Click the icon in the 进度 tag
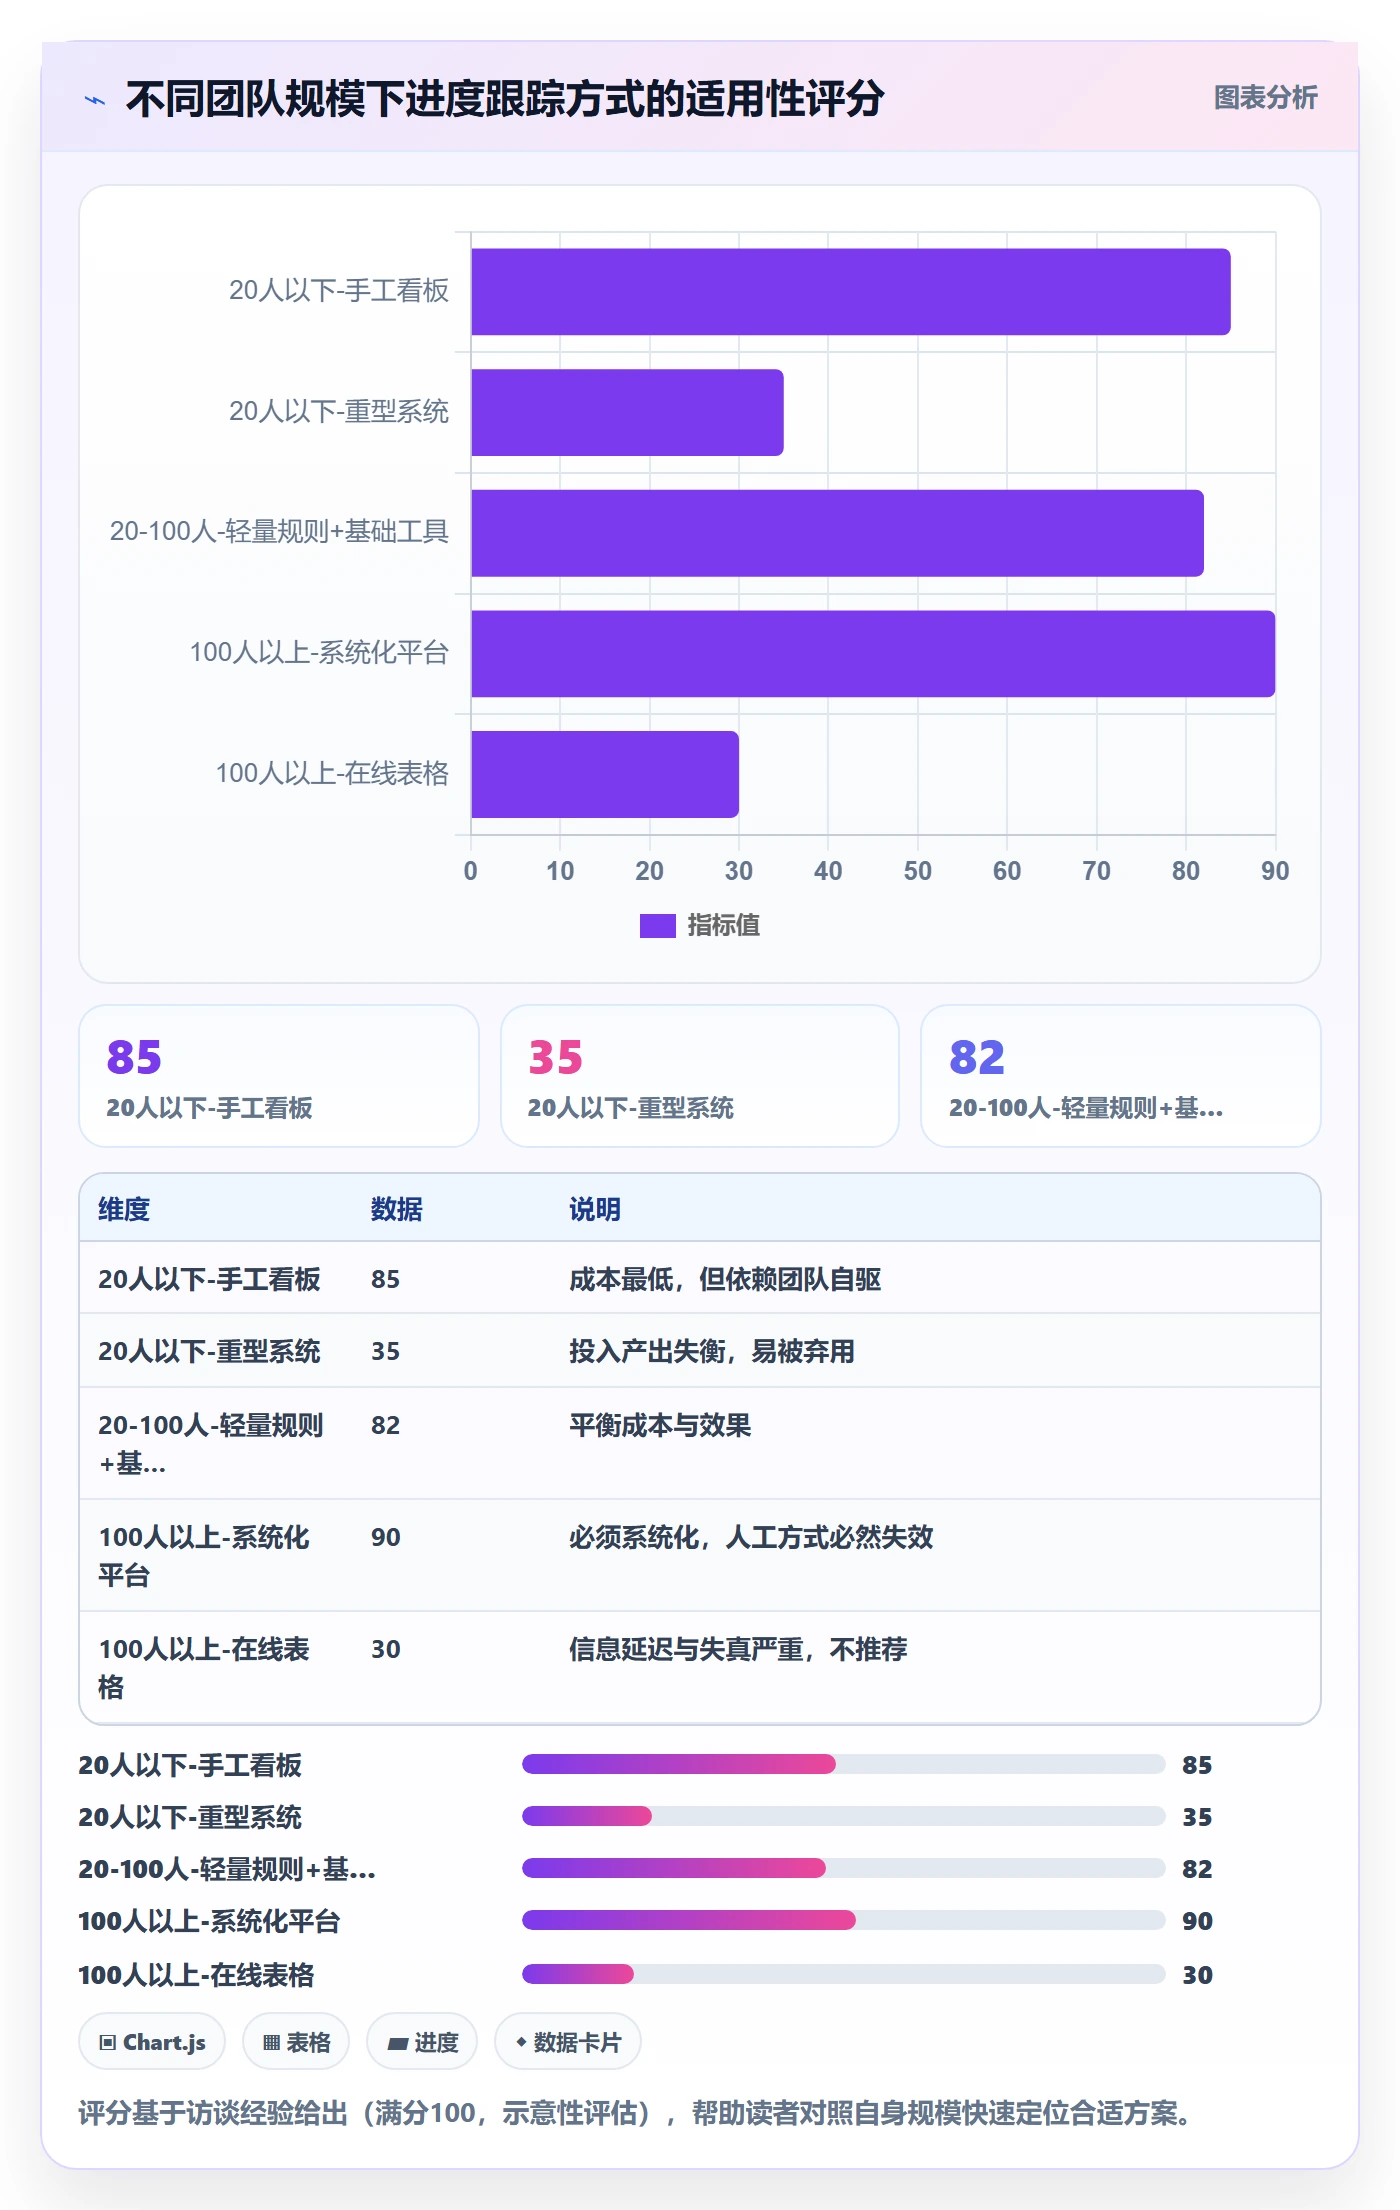 point(398,2043)
